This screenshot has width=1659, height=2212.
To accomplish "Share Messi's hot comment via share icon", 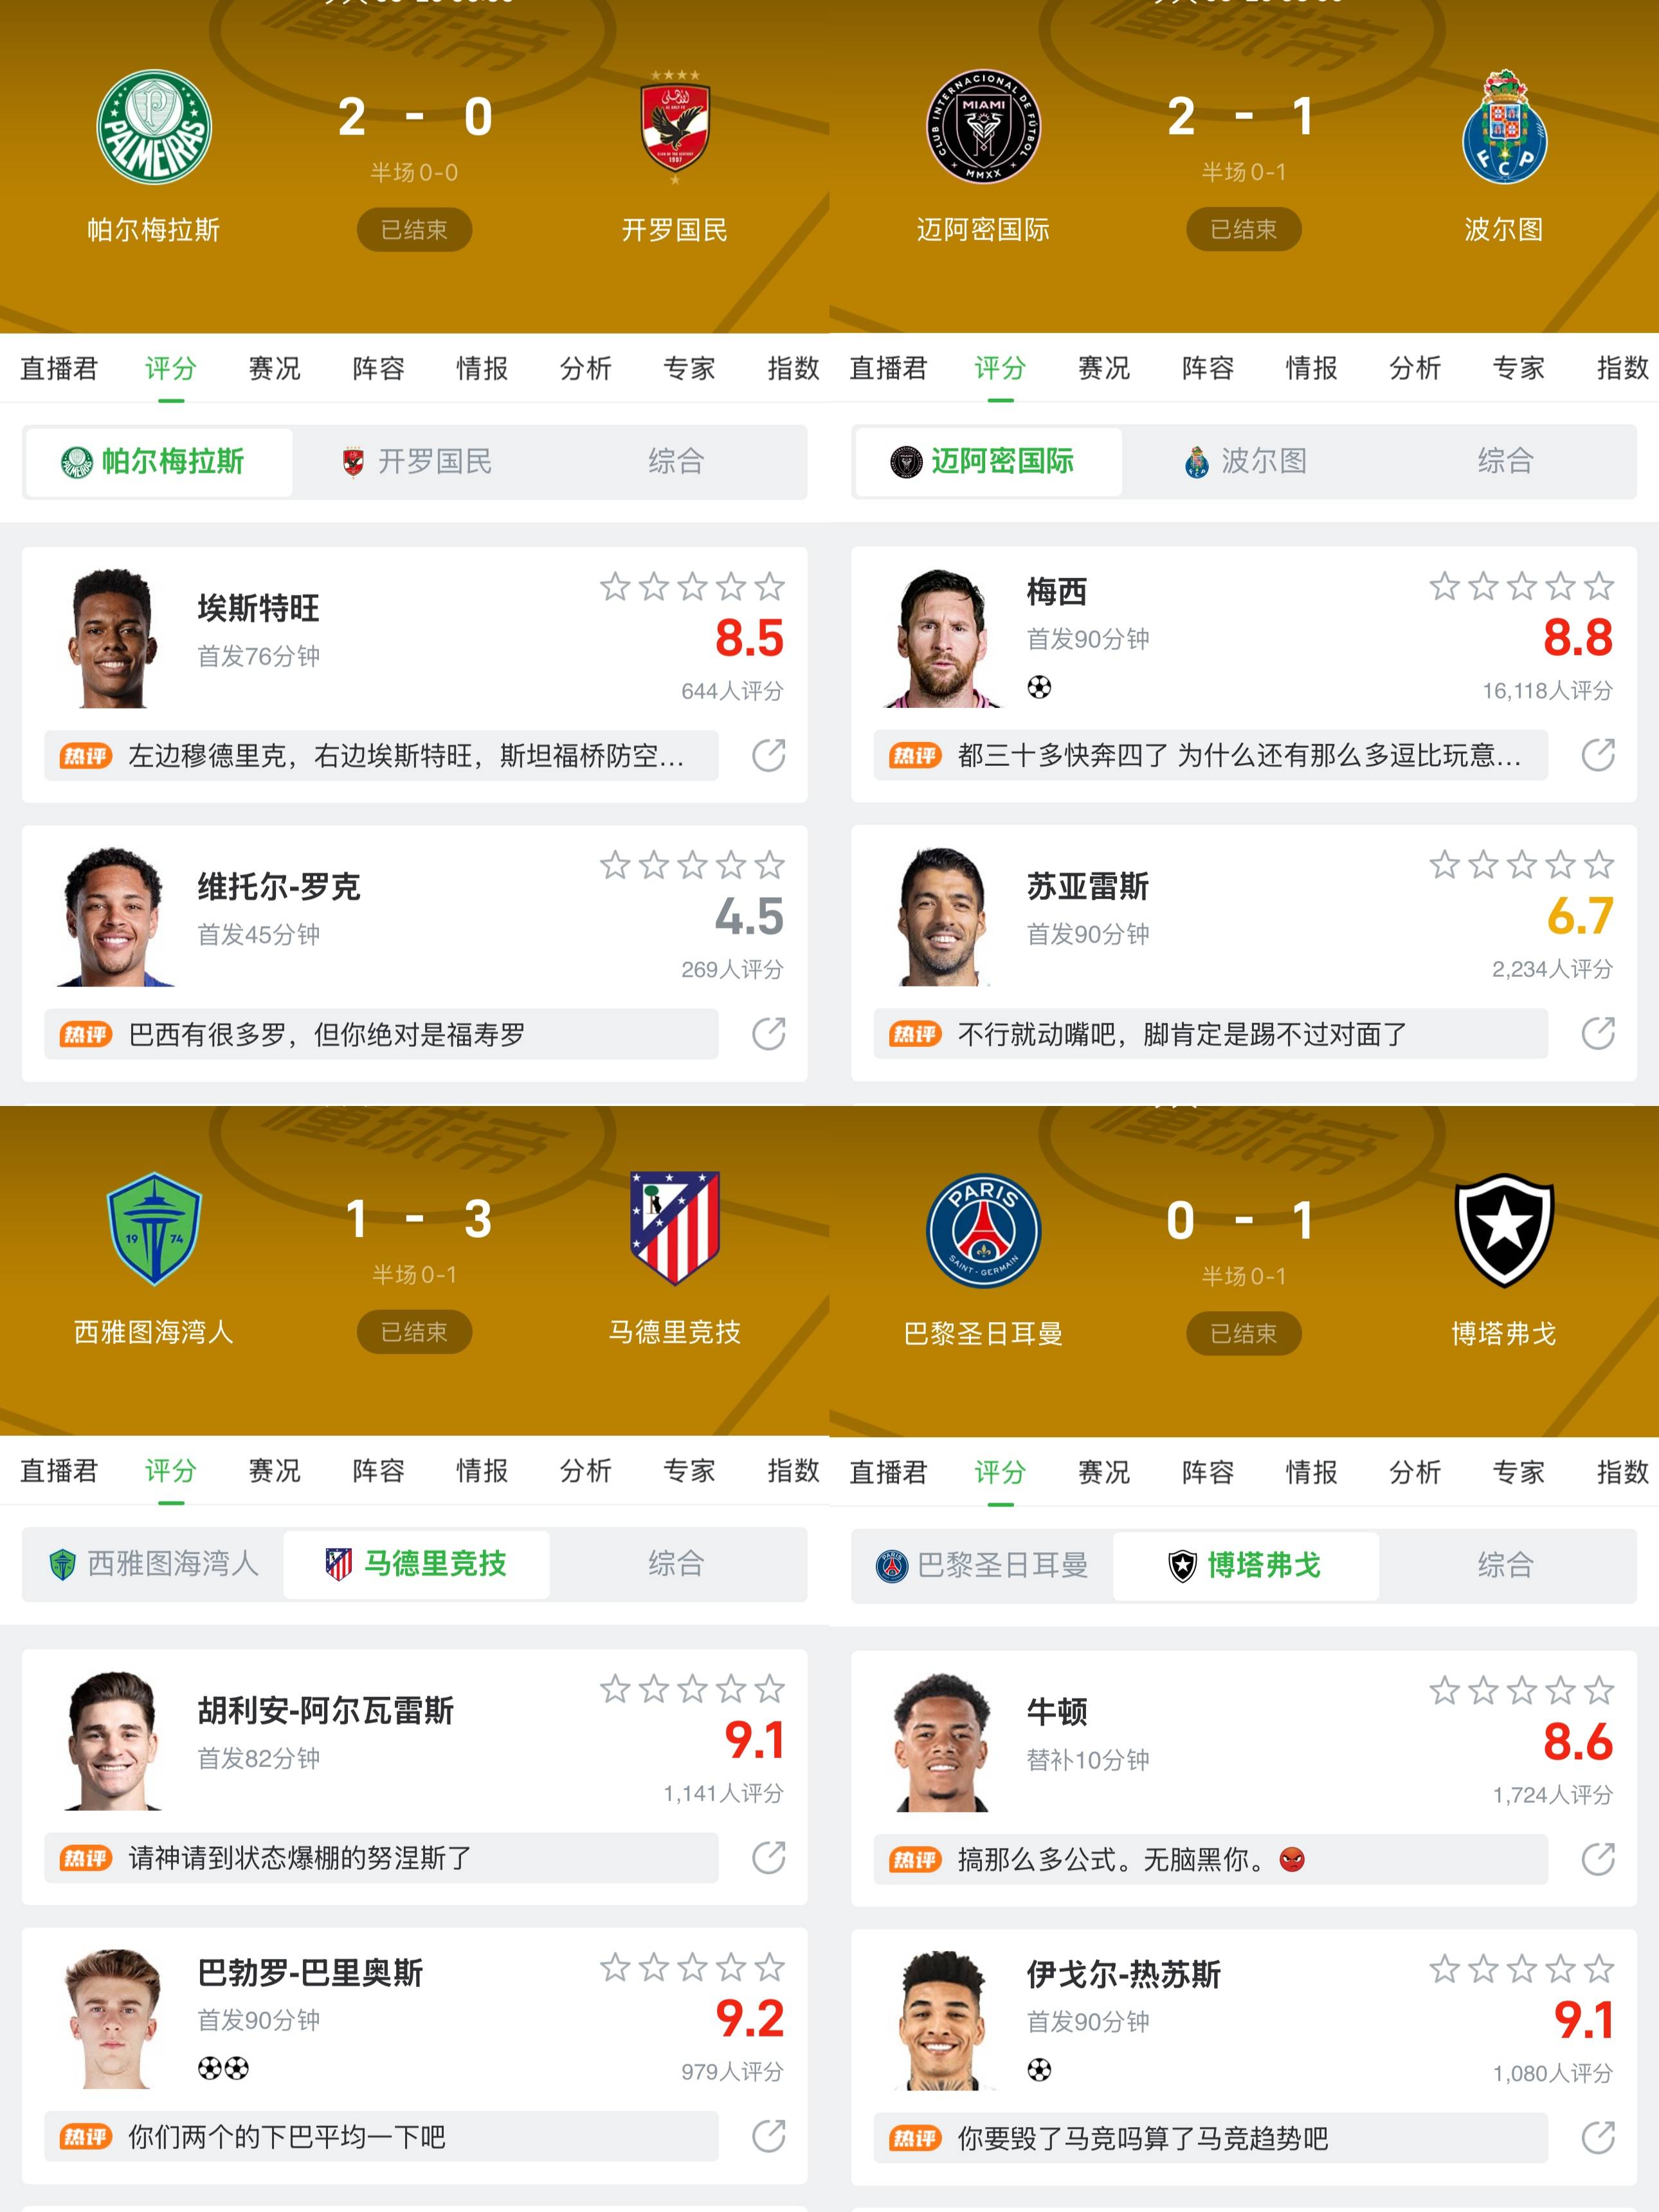I will click(1597, 755).
